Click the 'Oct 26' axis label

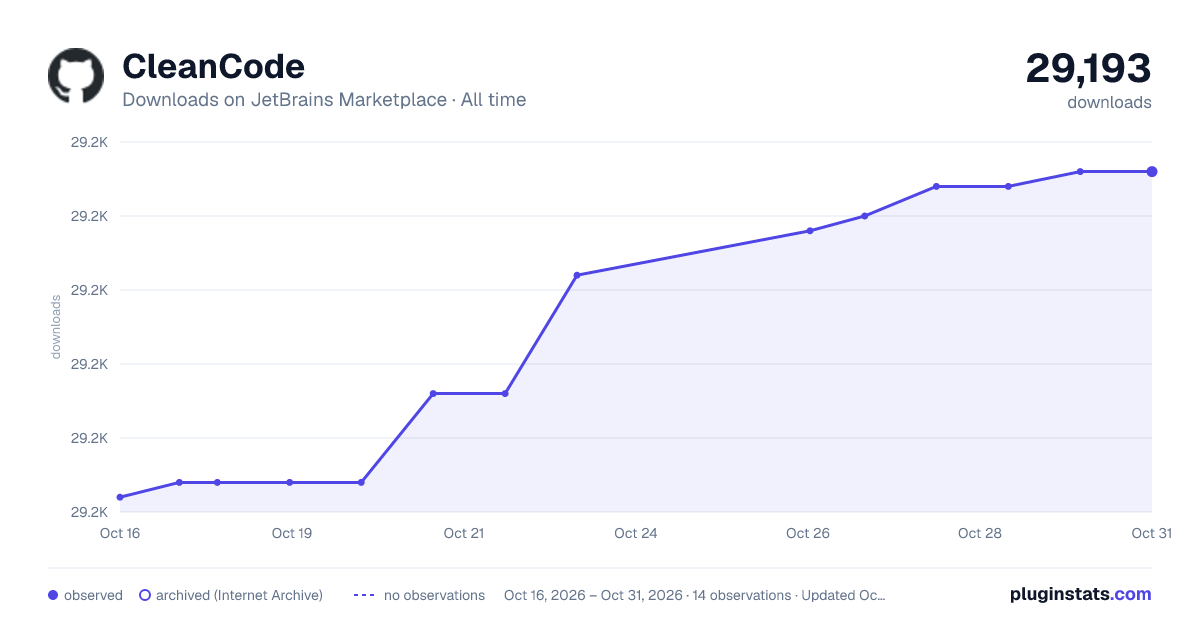(808, 533)
